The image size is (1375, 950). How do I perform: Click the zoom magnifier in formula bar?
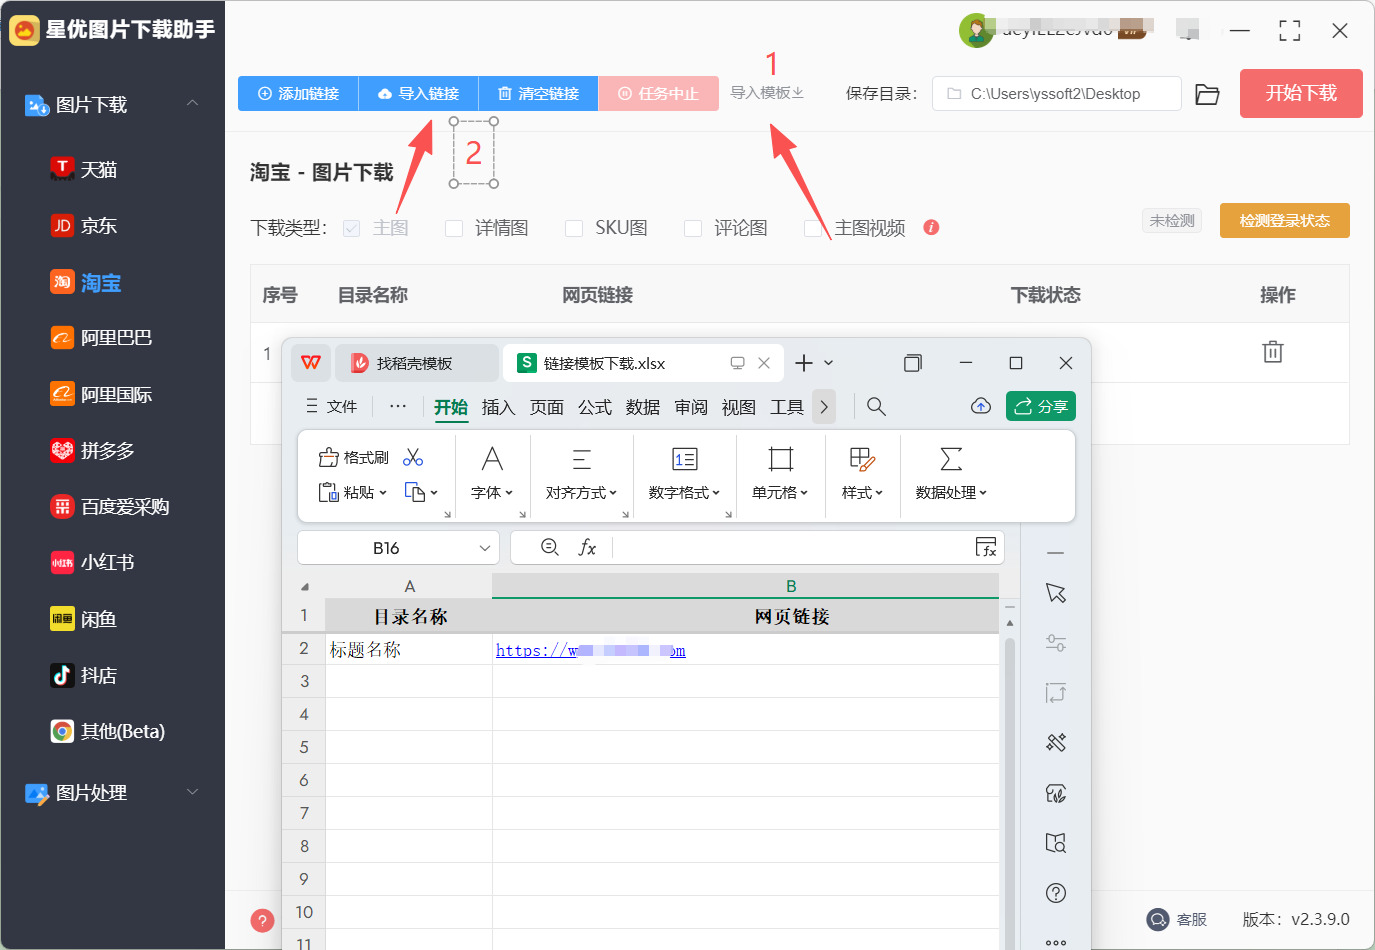[x=549, y=547]
